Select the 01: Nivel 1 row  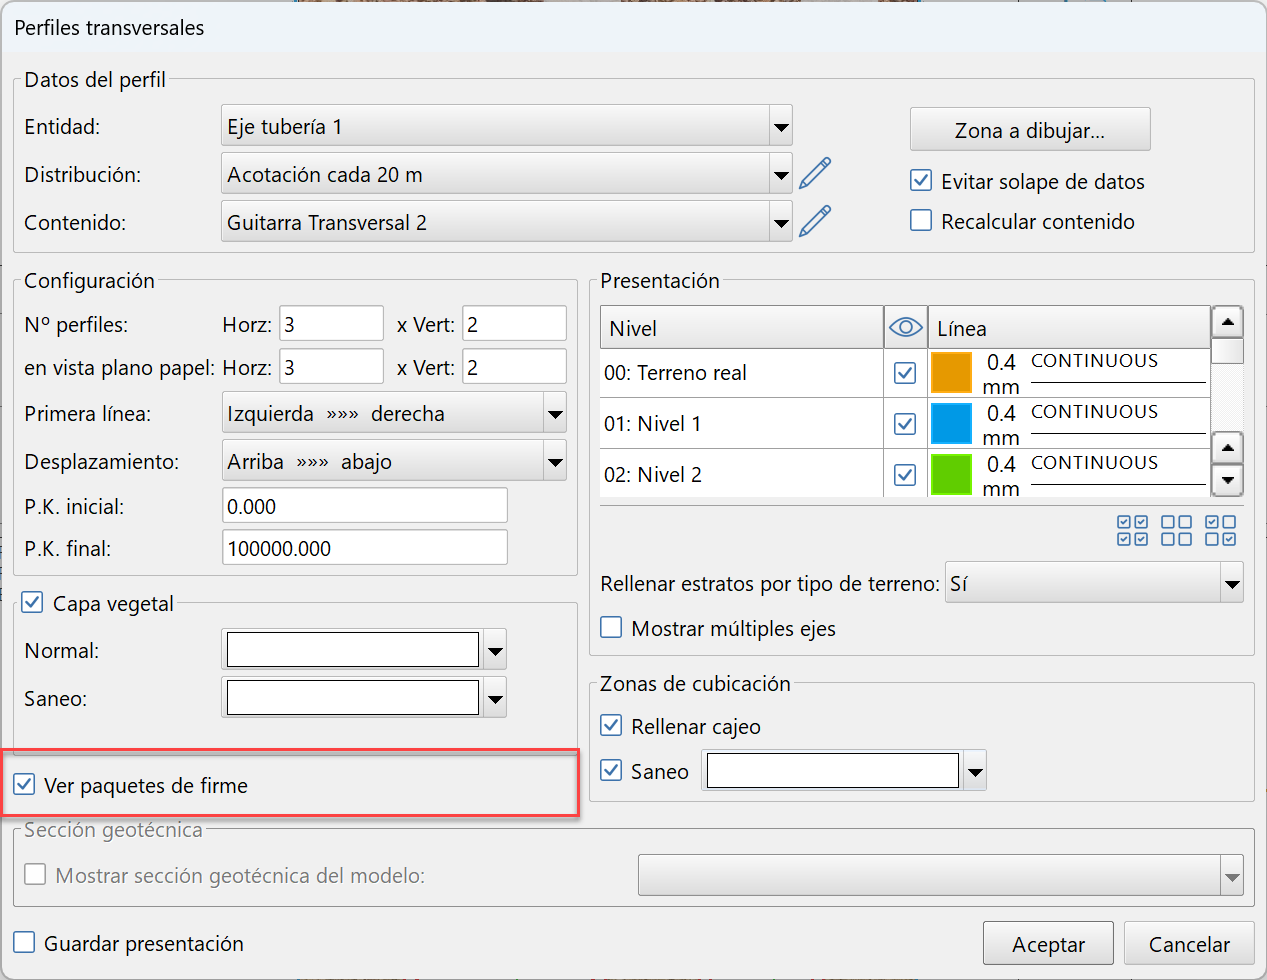741,424
